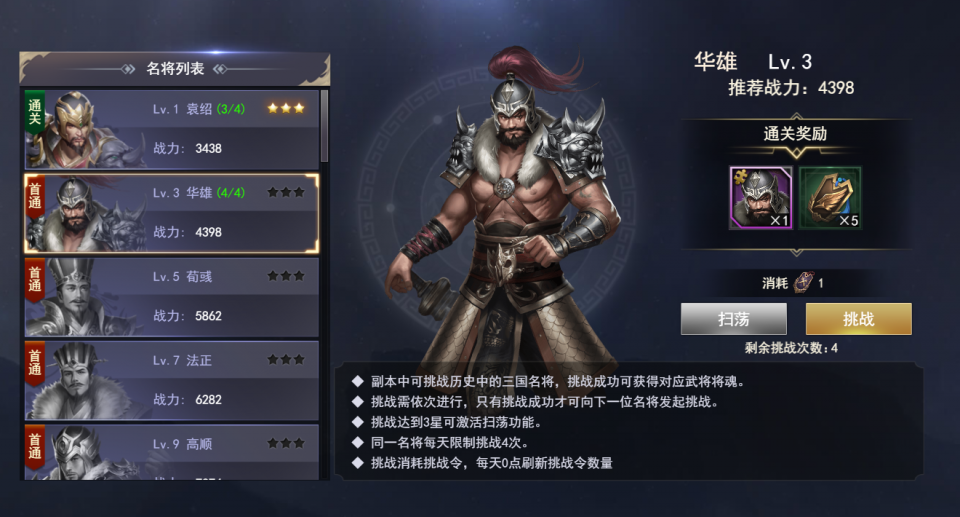Click the green shield reward item icon
960x517 pixels.
click(x=830, y=198)
